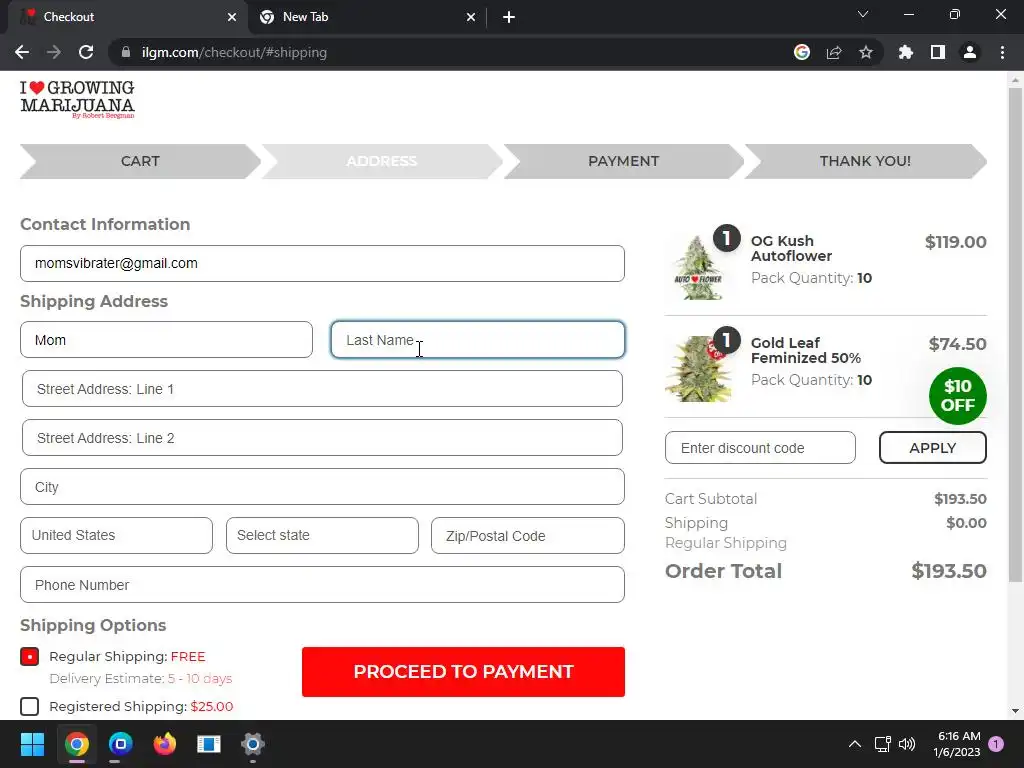Open the Extensions puzzle icon
The width and height of the screenshot is (1024, 768).
(906, 52)
